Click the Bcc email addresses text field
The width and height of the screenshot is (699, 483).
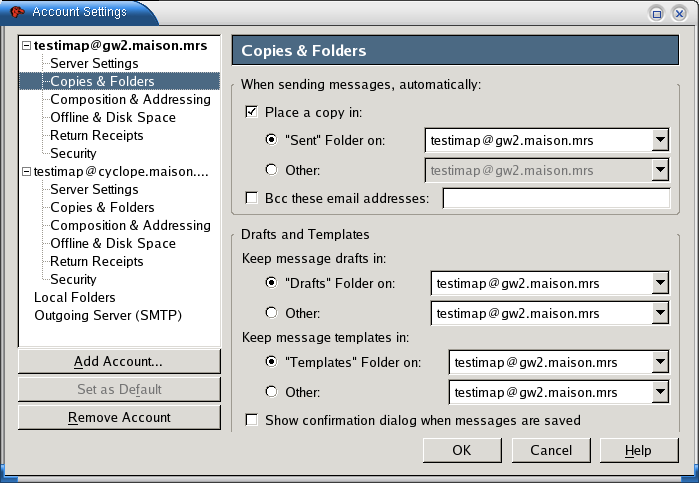[555, 198]
